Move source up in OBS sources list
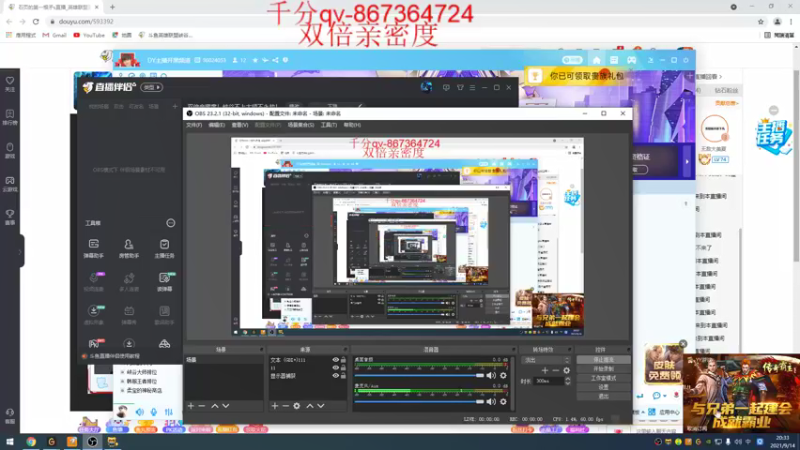 click(310, 406)
